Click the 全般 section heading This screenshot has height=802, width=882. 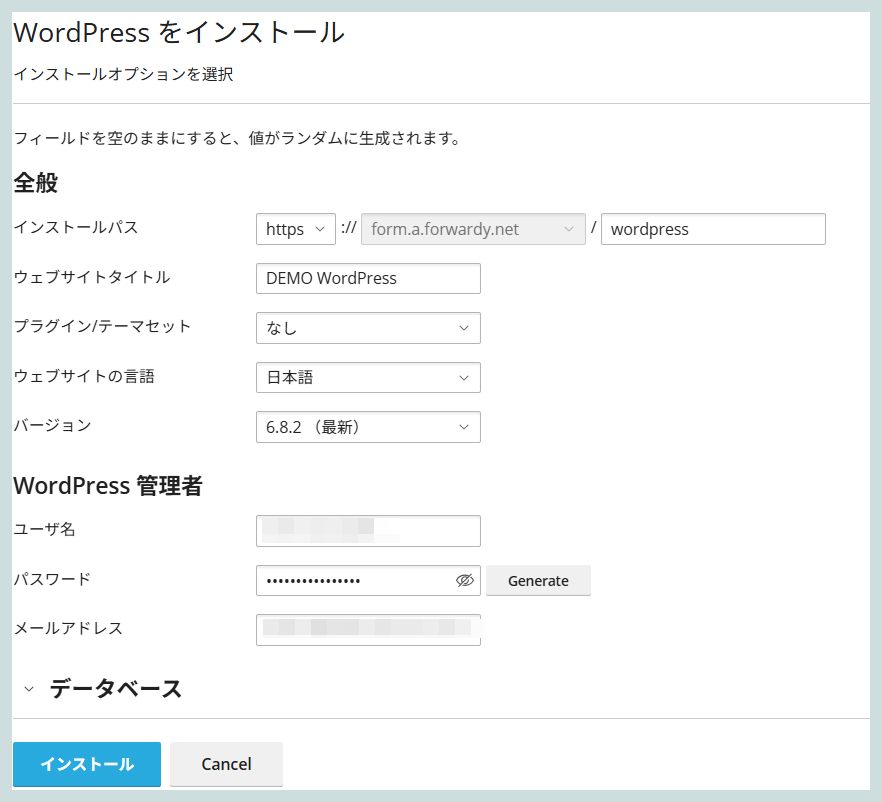36,183
